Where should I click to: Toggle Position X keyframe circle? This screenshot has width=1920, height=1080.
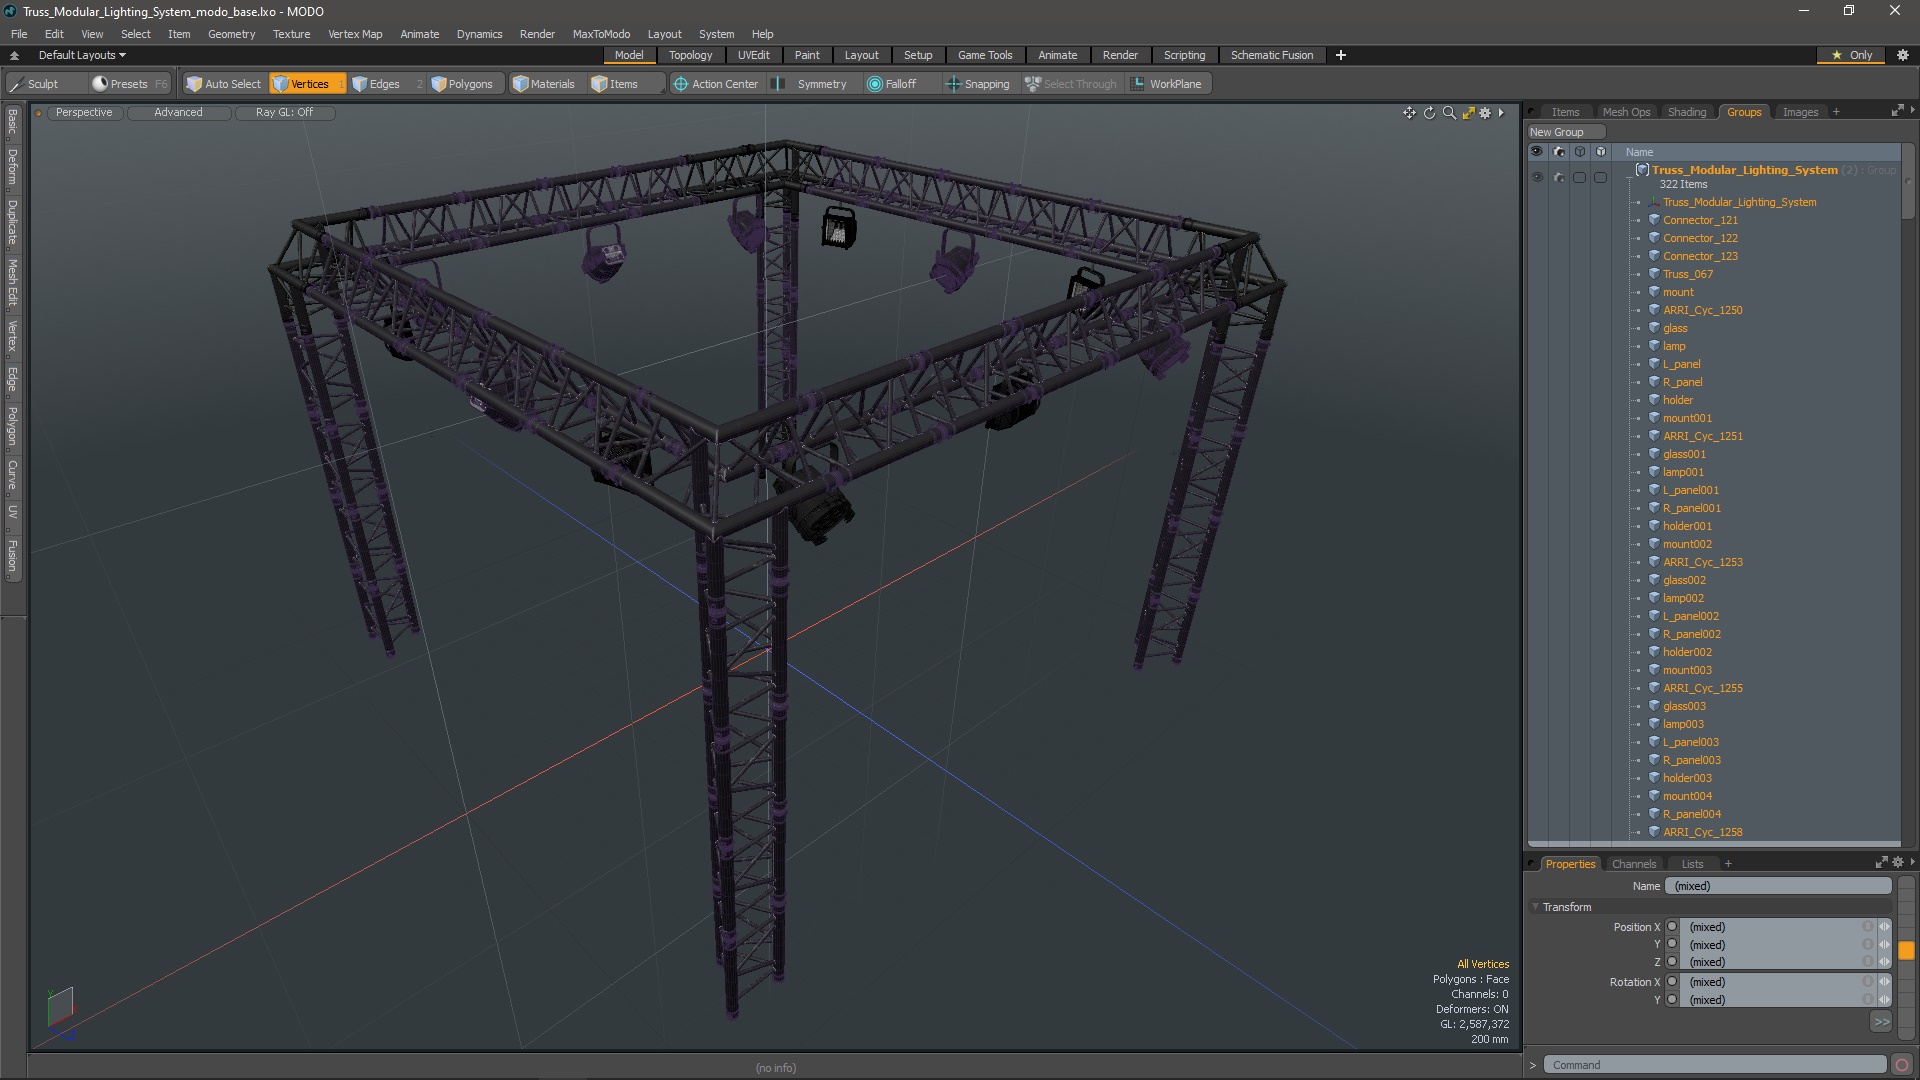1672,927
